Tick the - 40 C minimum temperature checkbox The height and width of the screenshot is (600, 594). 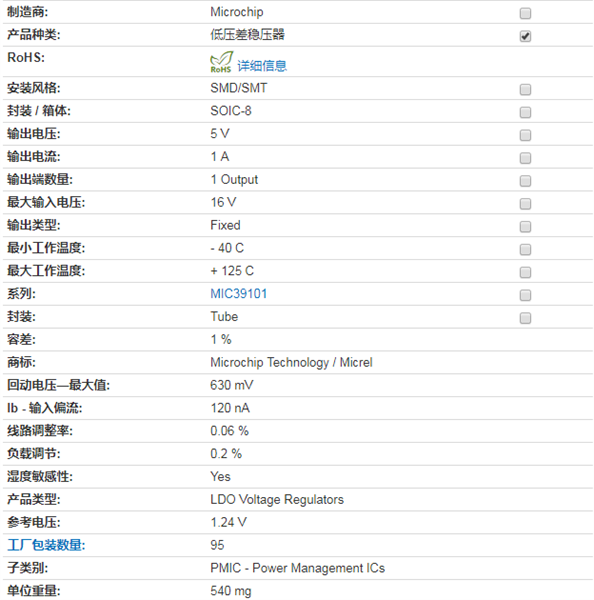(525, 249)
